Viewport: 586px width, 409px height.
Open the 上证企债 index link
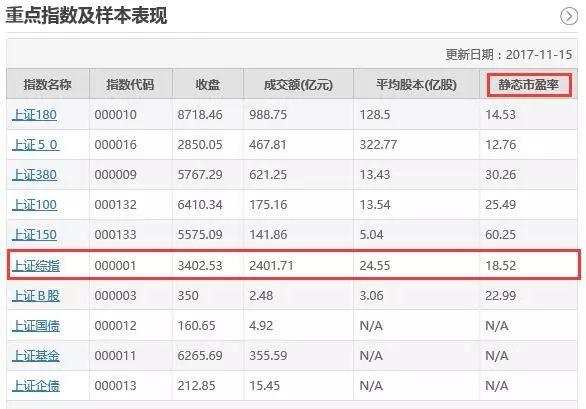36,385
